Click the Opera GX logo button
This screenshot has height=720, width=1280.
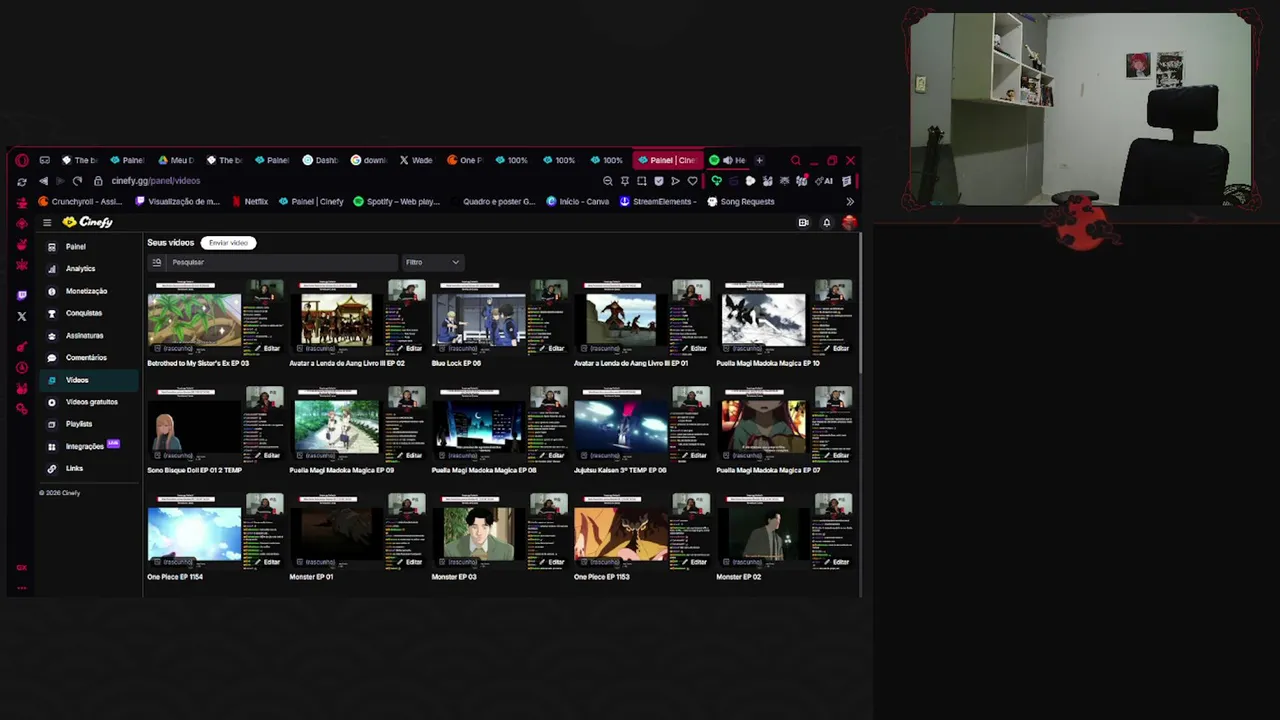pos(22,160)
